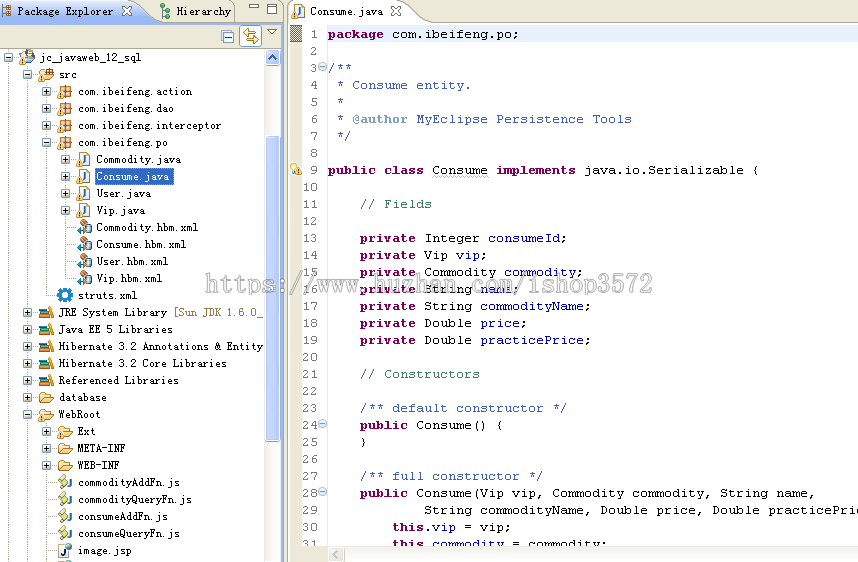Click the User.hbm.xml mapping file icon
This screenshot has width=858, height=562.
tap(84, 261)
